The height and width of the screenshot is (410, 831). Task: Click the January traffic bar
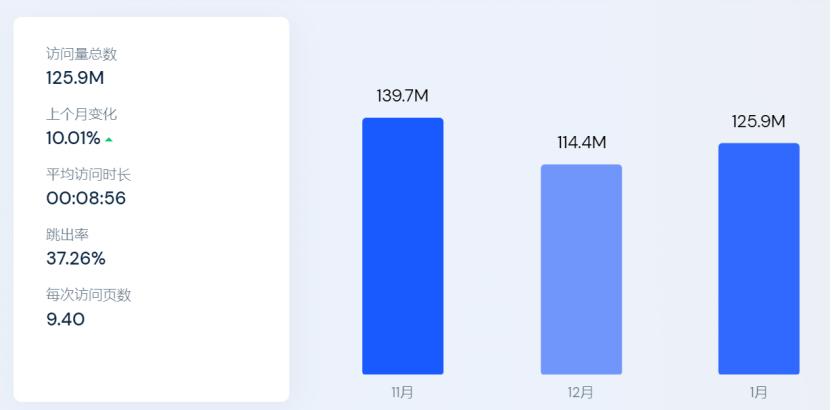coord(758,258)
